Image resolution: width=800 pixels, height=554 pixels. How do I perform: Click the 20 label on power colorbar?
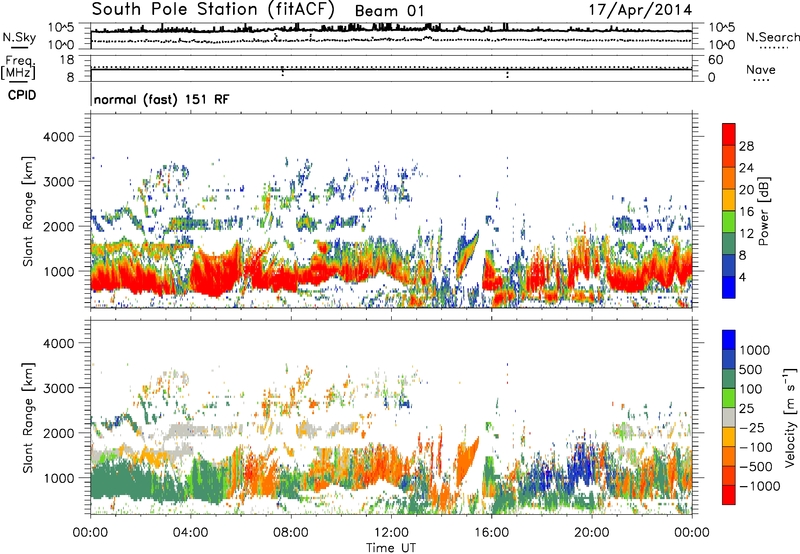point(746,190)
